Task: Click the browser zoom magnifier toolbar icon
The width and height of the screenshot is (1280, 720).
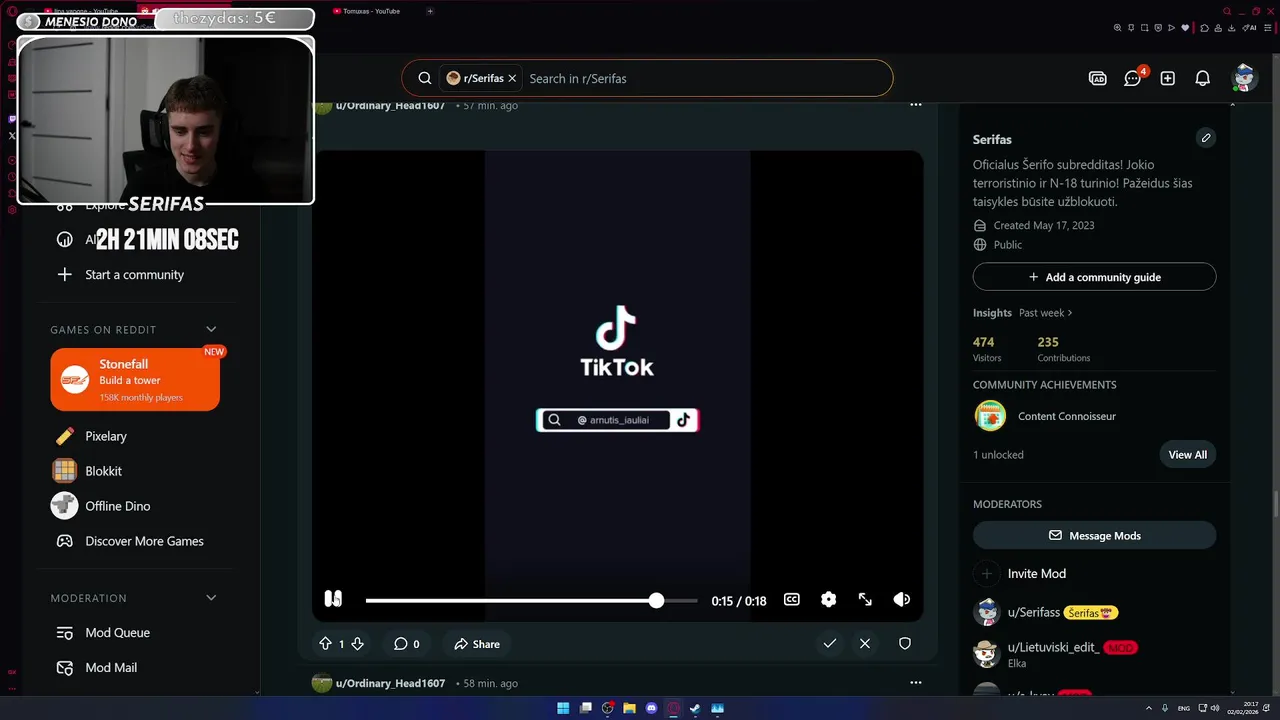Action: pyautogui.click(x=1117, y=28)
